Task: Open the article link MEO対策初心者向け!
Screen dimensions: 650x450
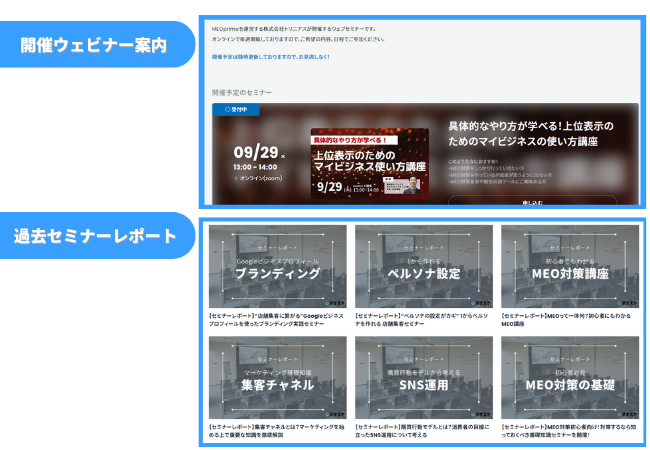Action: tap(569, 431)
